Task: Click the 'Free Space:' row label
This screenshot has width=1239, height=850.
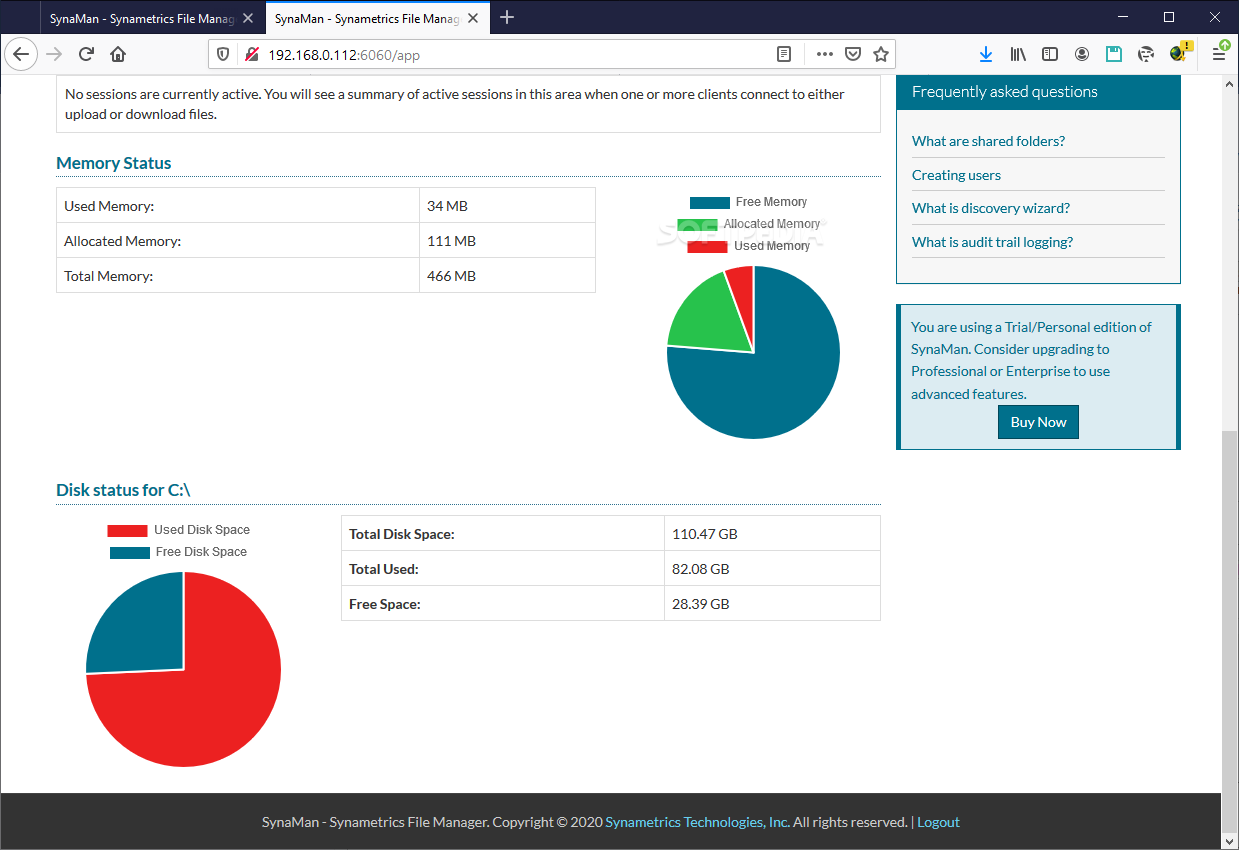Action: 385,604
